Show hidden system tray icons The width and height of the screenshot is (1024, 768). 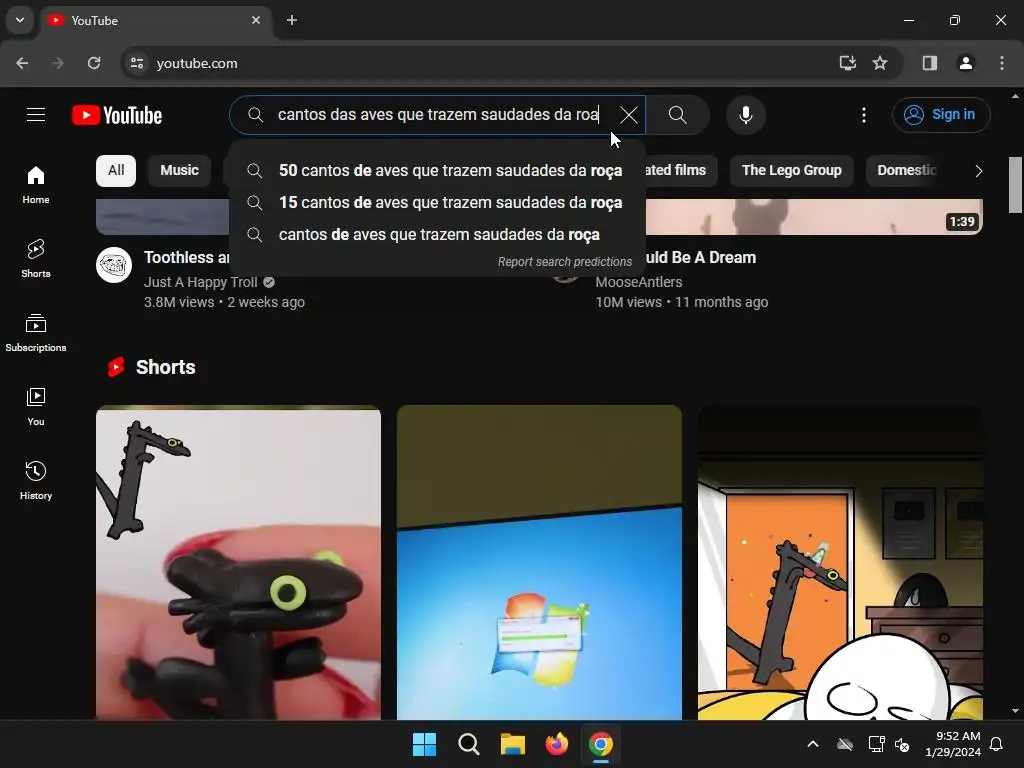click(x=813, y=744)
